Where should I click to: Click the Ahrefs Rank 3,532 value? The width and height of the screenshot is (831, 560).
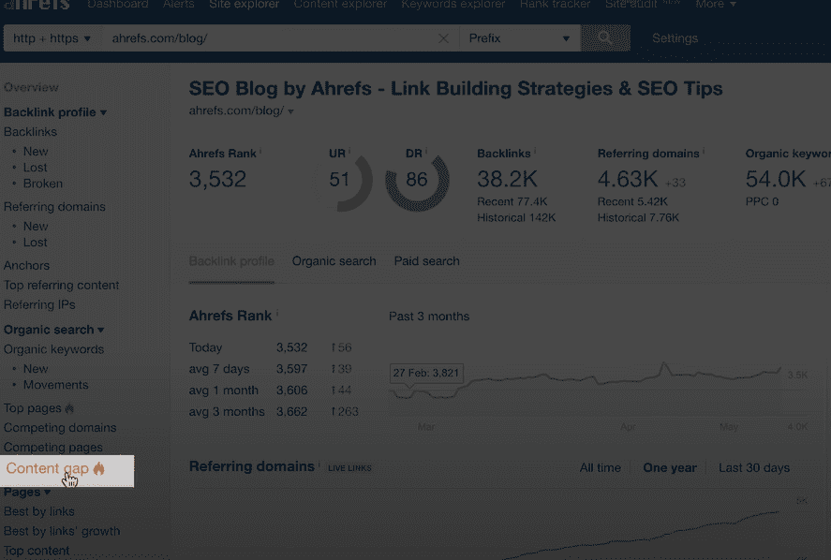(217, 179)
